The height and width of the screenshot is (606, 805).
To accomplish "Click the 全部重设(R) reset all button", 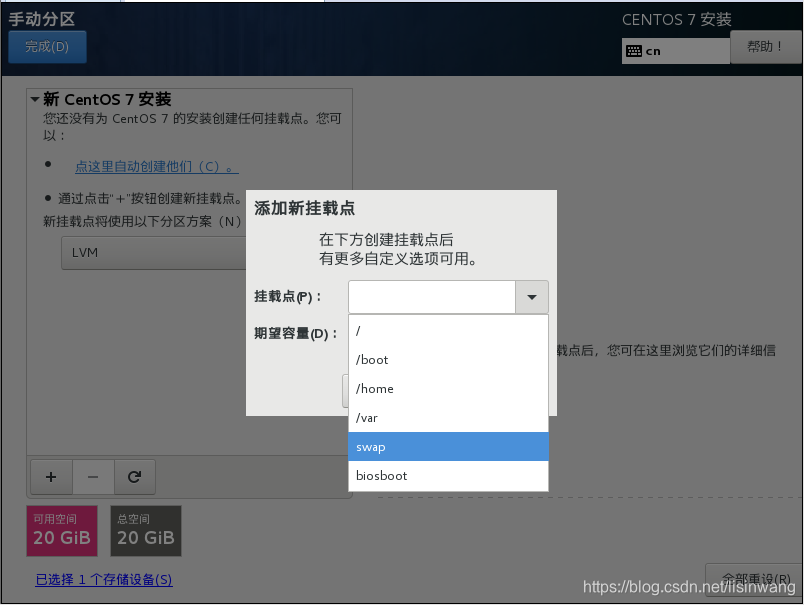I will (755, 579).
